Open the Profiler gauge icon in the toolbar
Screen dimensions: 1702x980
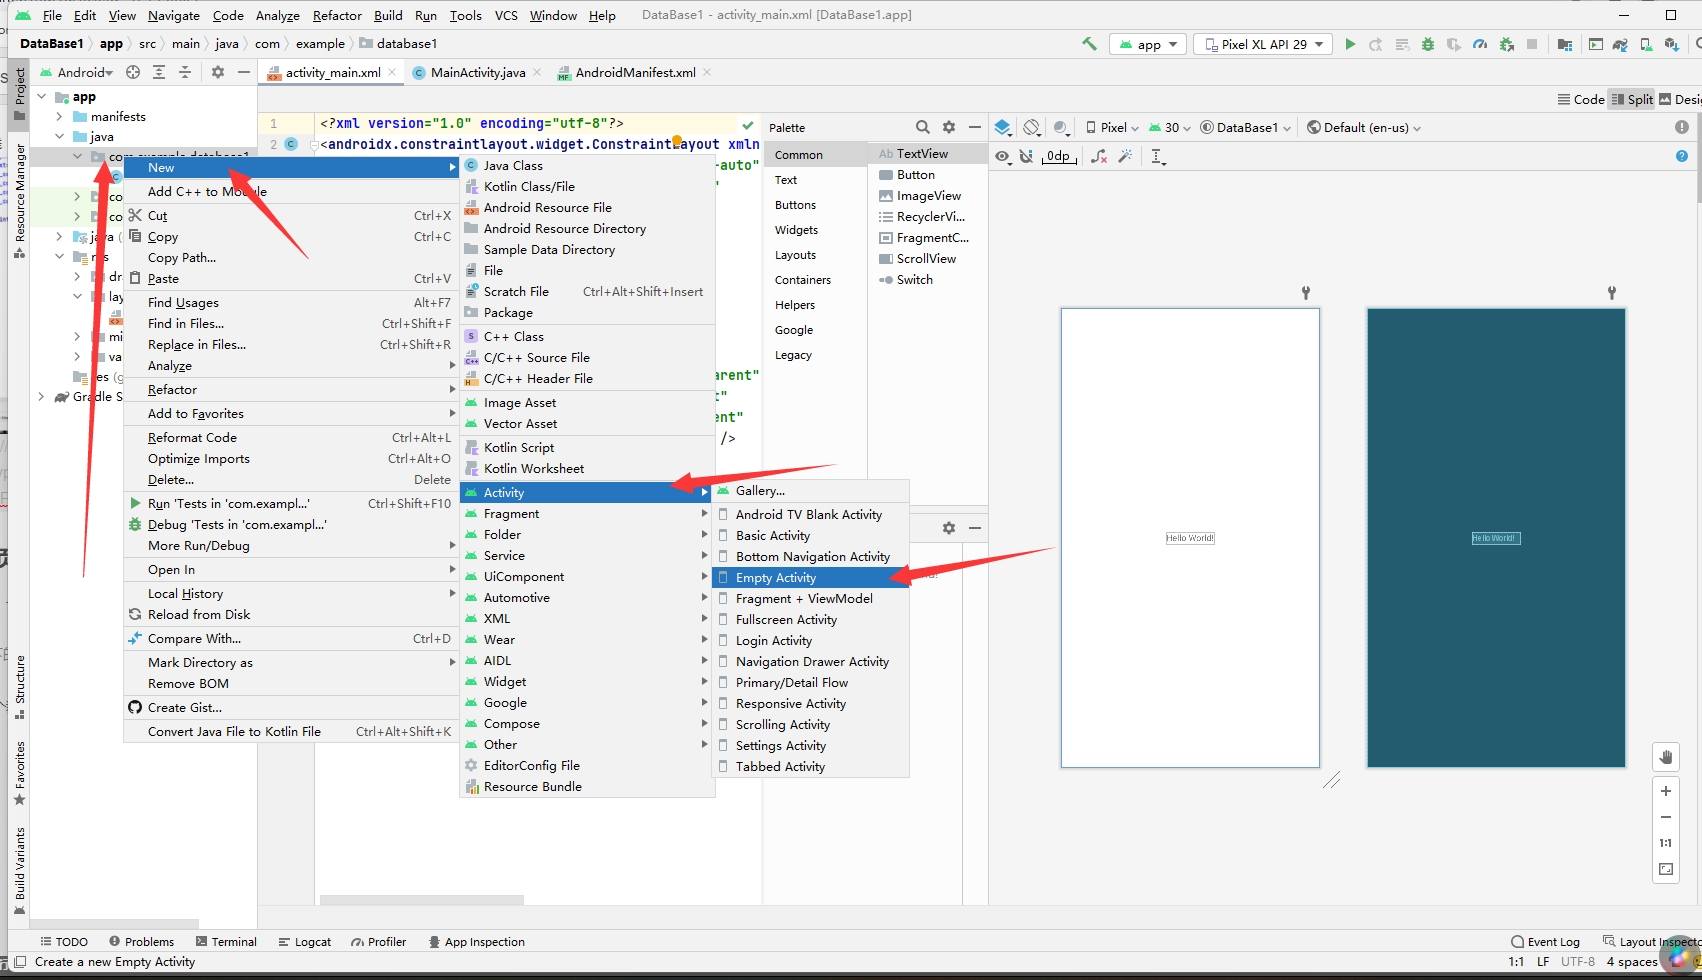tap(1480, 44)
